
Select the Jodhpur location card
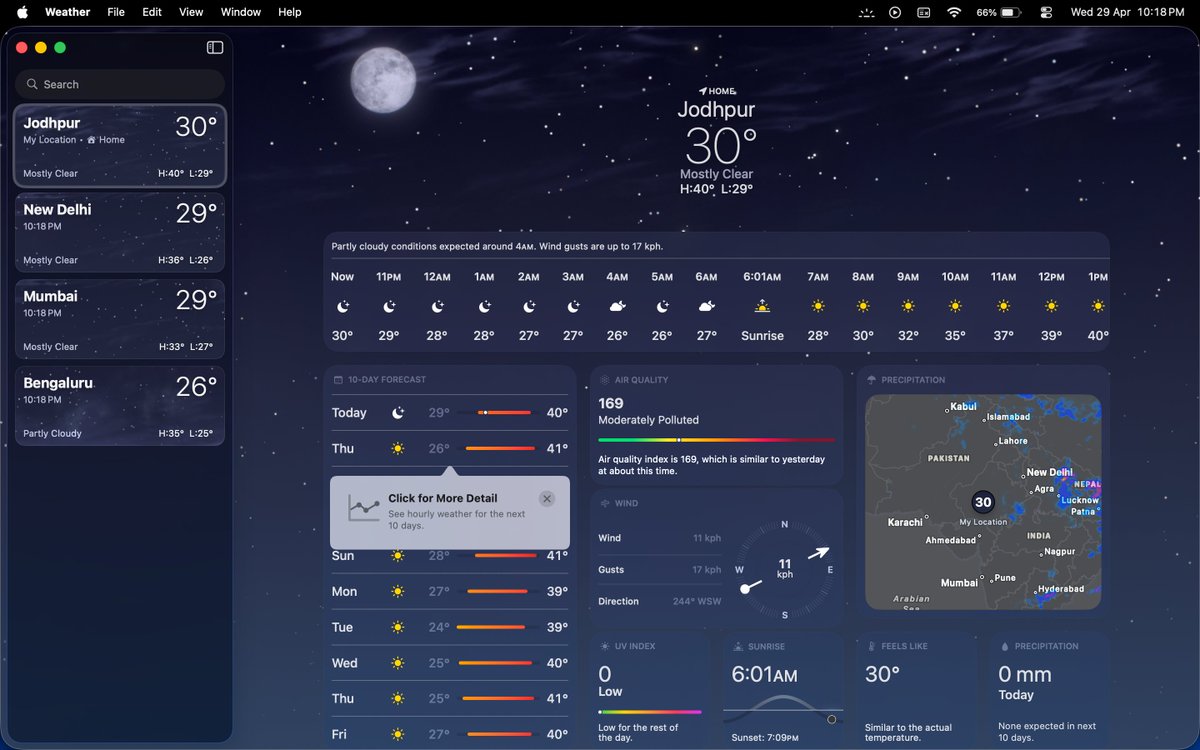click(x=120, y=146)
